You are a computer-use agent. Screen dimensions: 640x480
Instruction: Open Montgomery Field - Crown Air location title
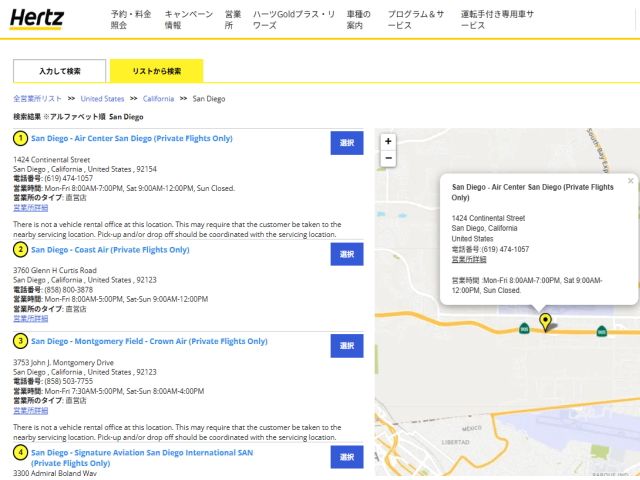point(149,341)
